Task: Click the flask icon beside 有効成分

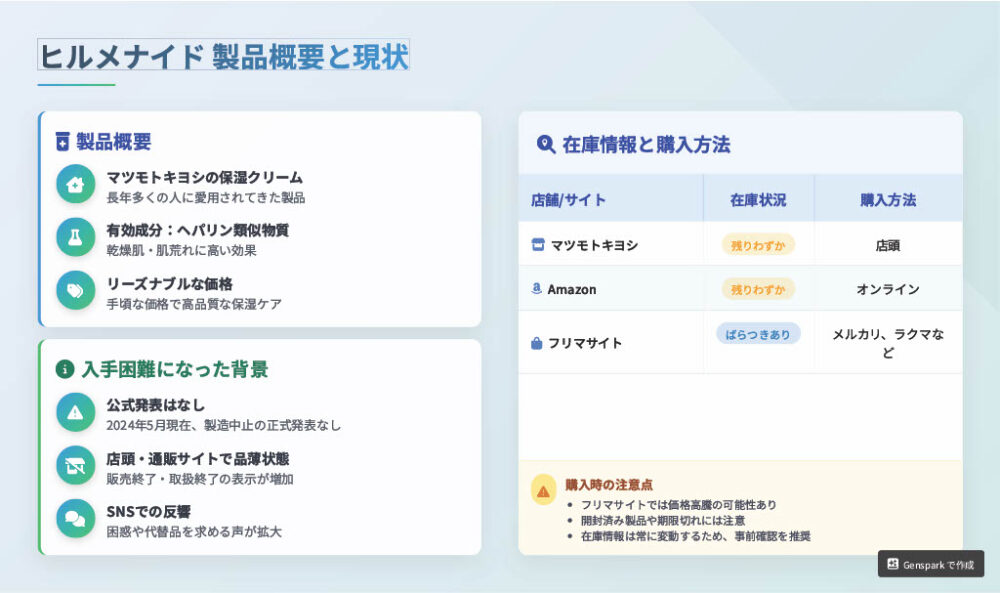Action: pos(75,237)
